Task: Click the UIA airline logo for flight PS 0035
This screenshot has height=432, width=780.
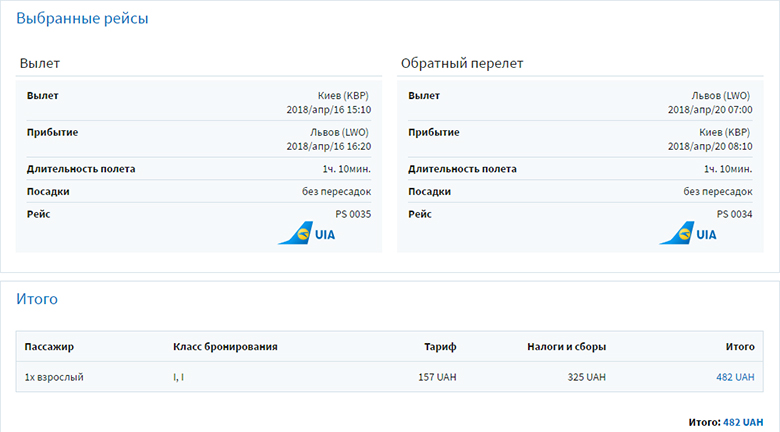Action: point(306,234)
